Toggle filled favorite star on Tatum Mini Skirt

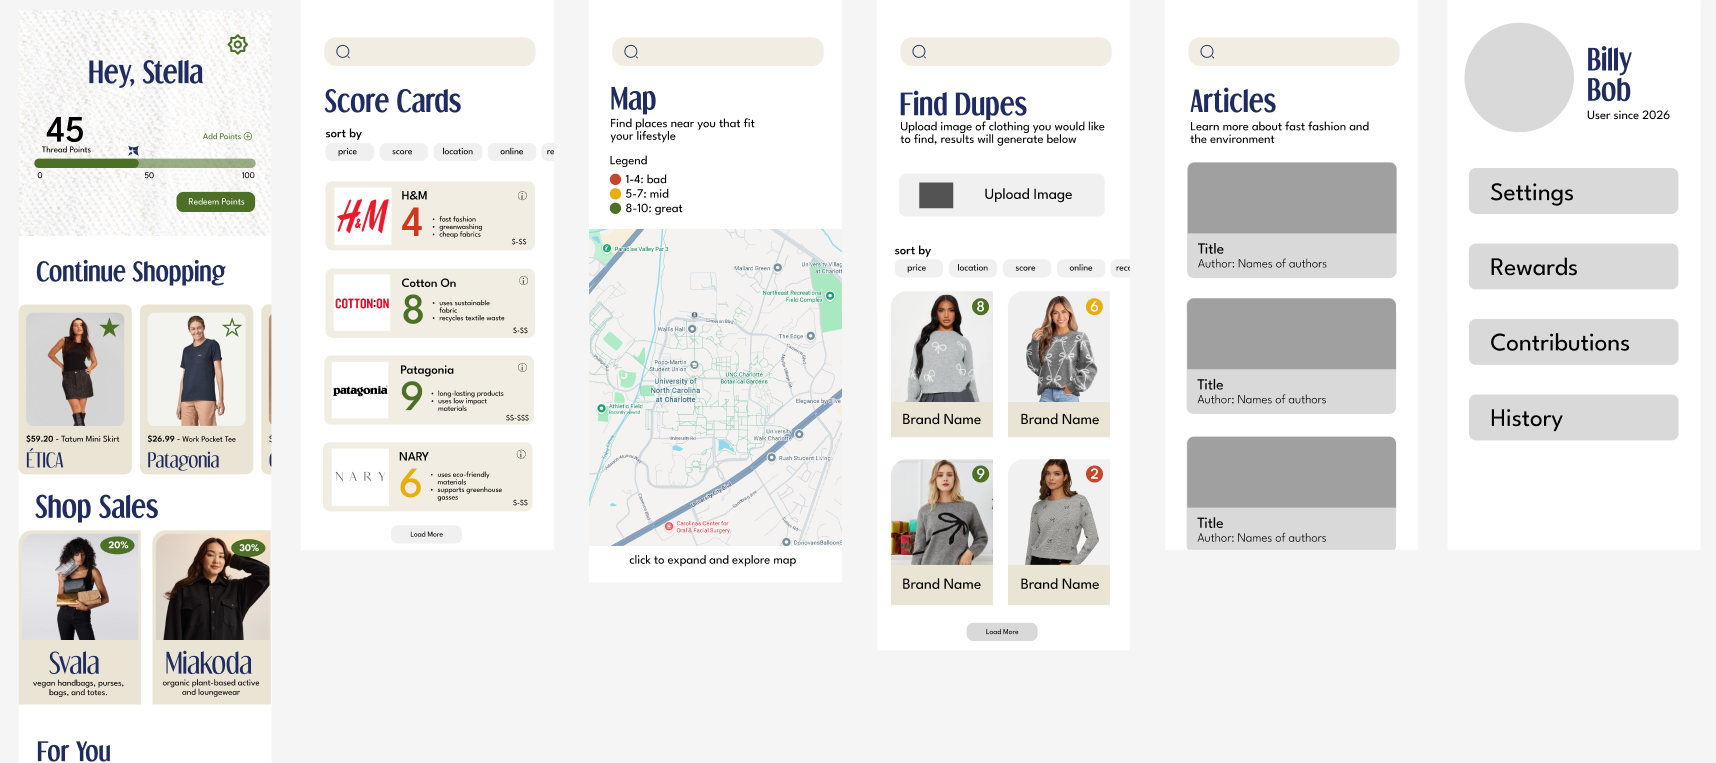click(x=110, y=327)
